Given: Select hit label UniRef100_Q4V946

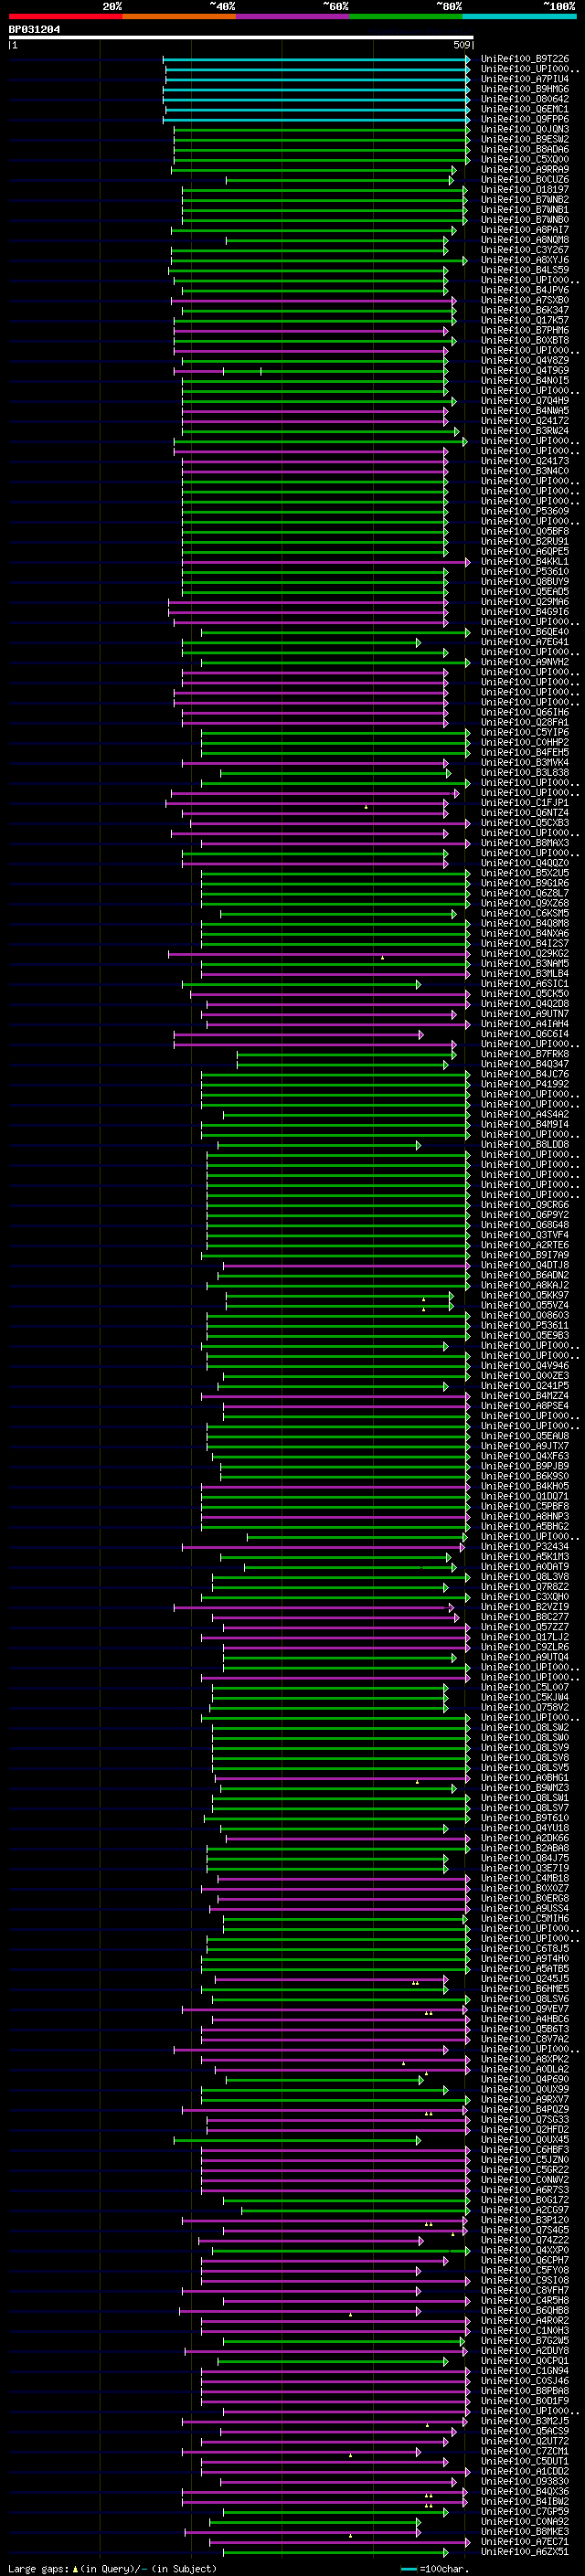Looking at the screenshot, I should click(525, 1366).
